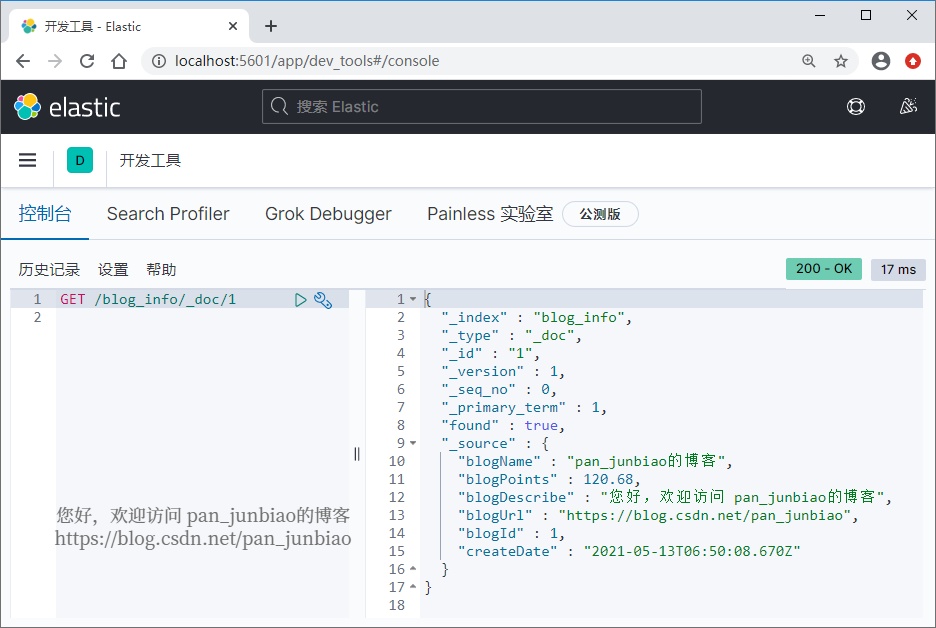936x628 pixels.
Task: Run the GET request with play icon
Action: (x=300, y=300)
